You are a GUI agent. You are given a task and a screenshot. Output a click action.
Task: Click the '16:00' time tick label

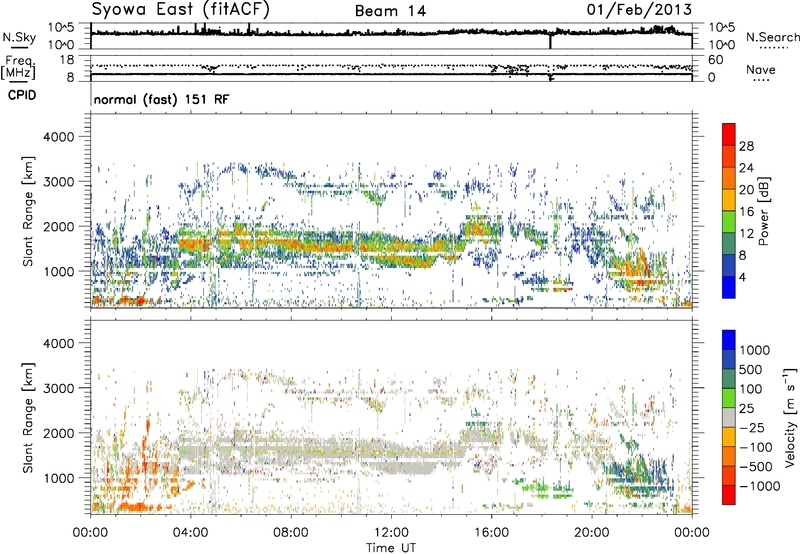coord(491,533)
